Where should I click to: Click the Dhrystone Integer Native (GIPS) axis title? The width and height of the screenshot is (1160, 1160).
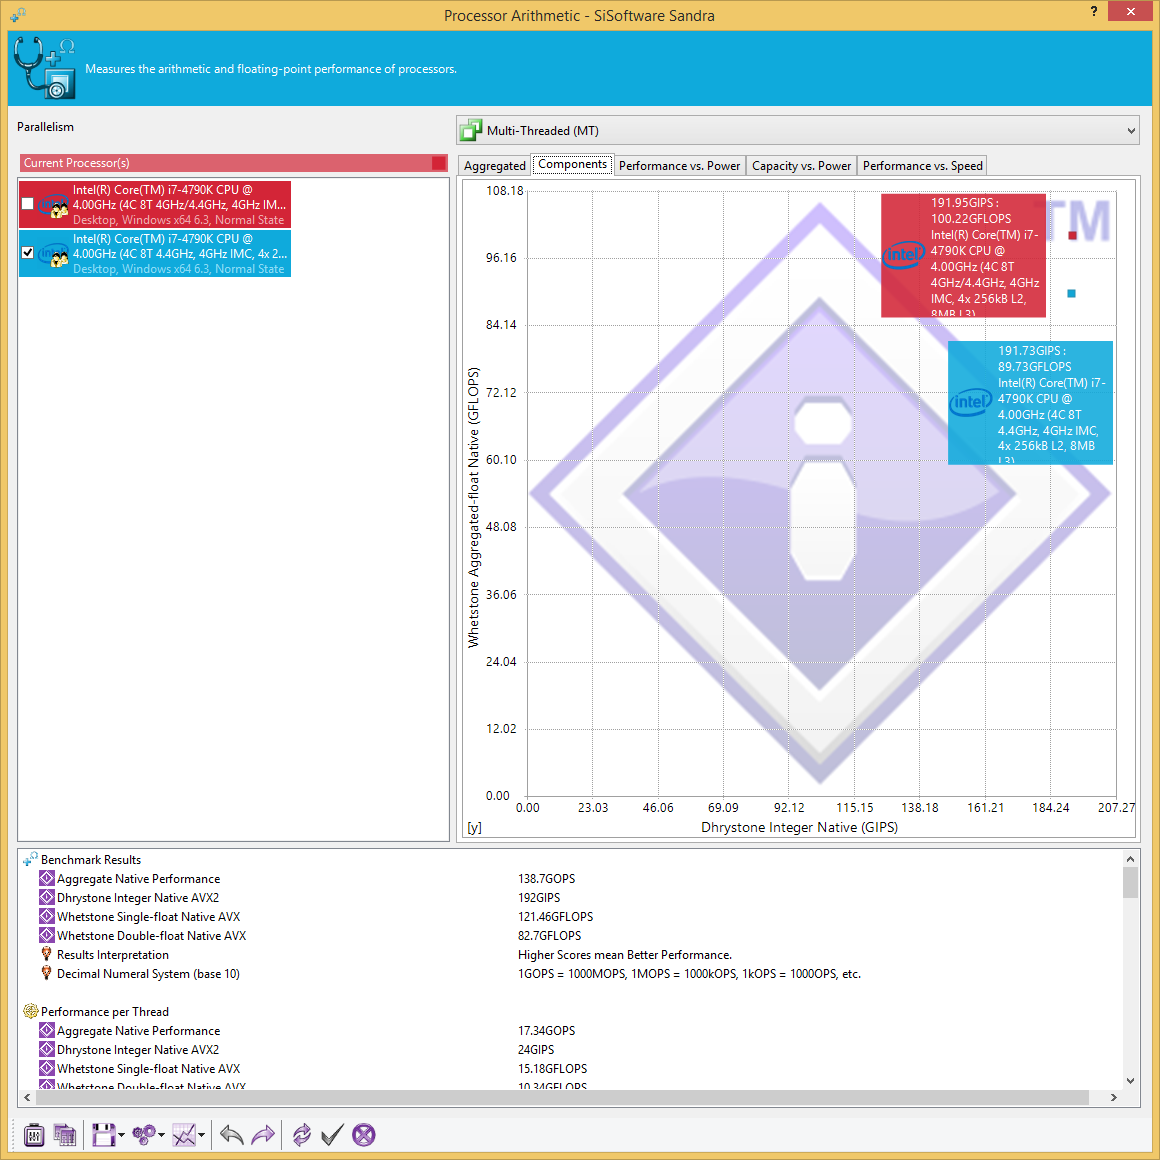[x=799, y=826]
